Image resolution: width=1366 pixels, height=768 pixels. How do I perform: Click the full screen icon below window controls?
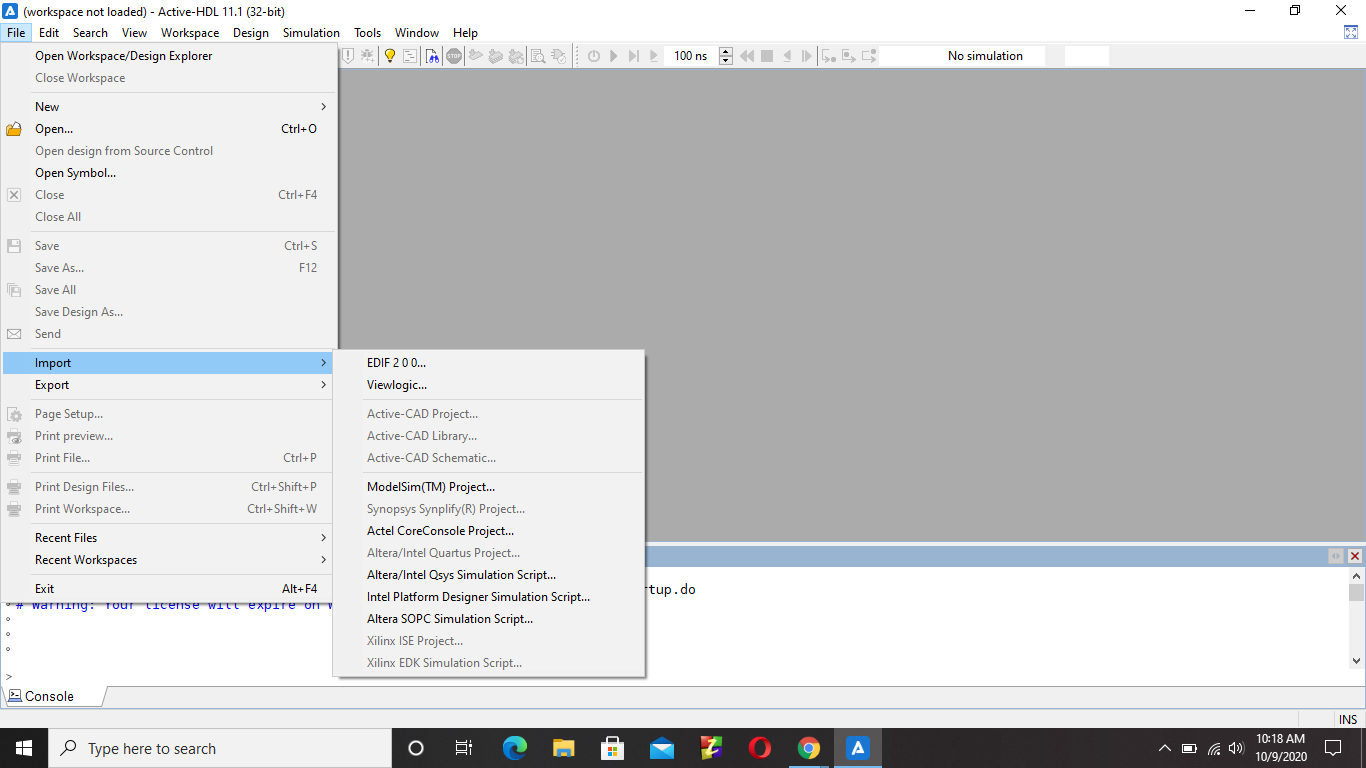[x=1351, y=32]
